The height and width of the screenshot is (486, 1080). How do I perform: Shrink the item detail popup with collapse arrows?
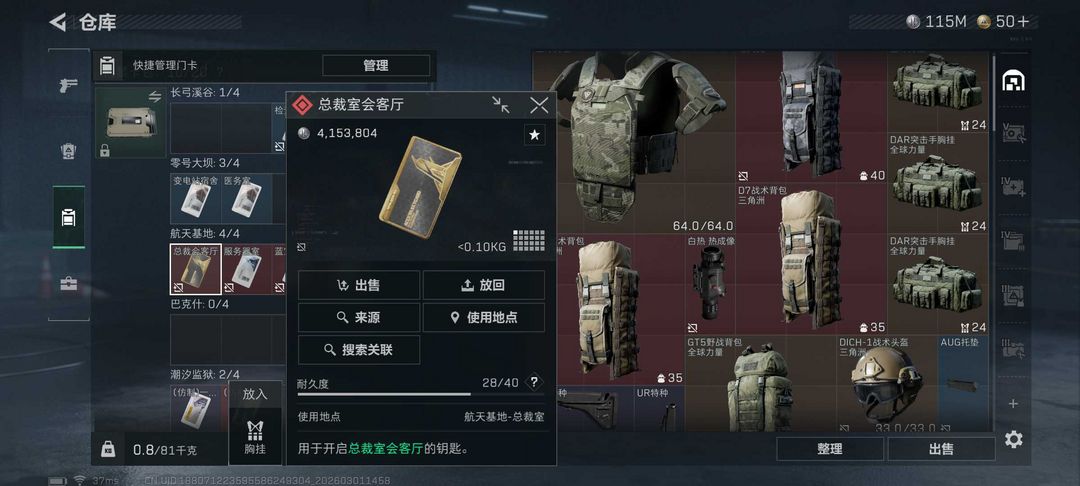pos(501,105)
